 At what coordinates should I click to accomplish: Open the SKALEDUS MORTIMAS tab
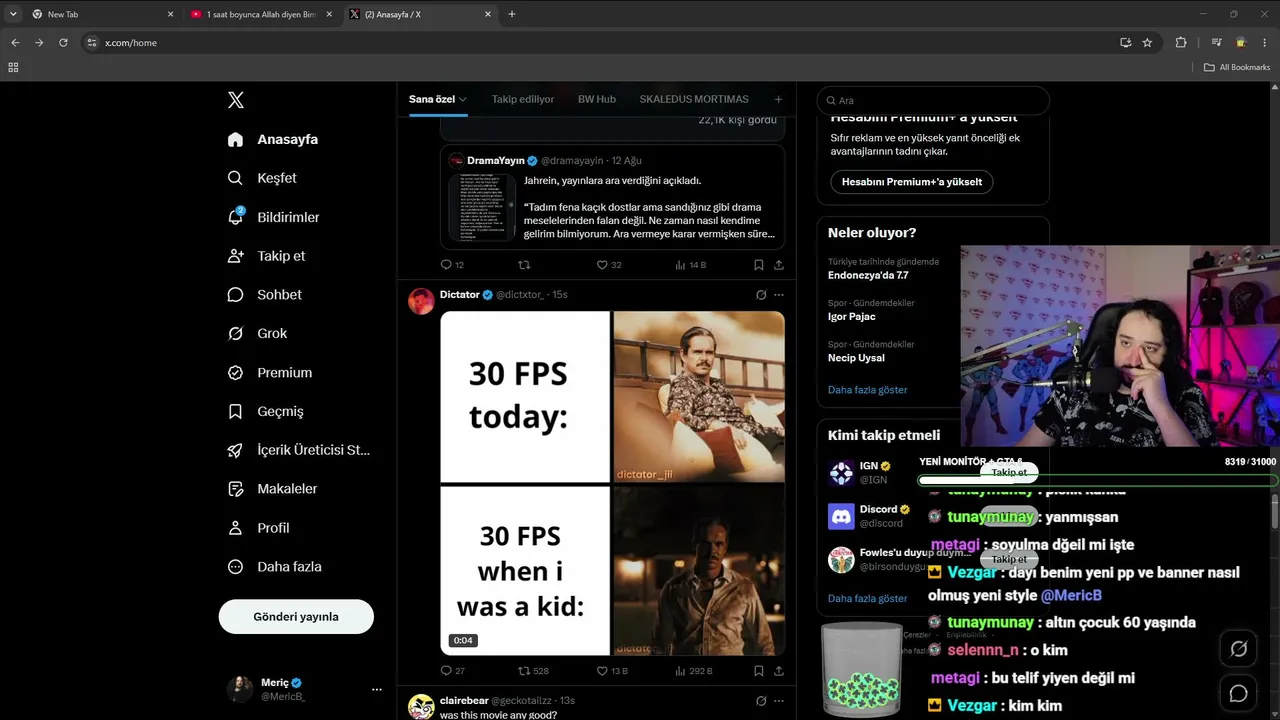point(694,99)
